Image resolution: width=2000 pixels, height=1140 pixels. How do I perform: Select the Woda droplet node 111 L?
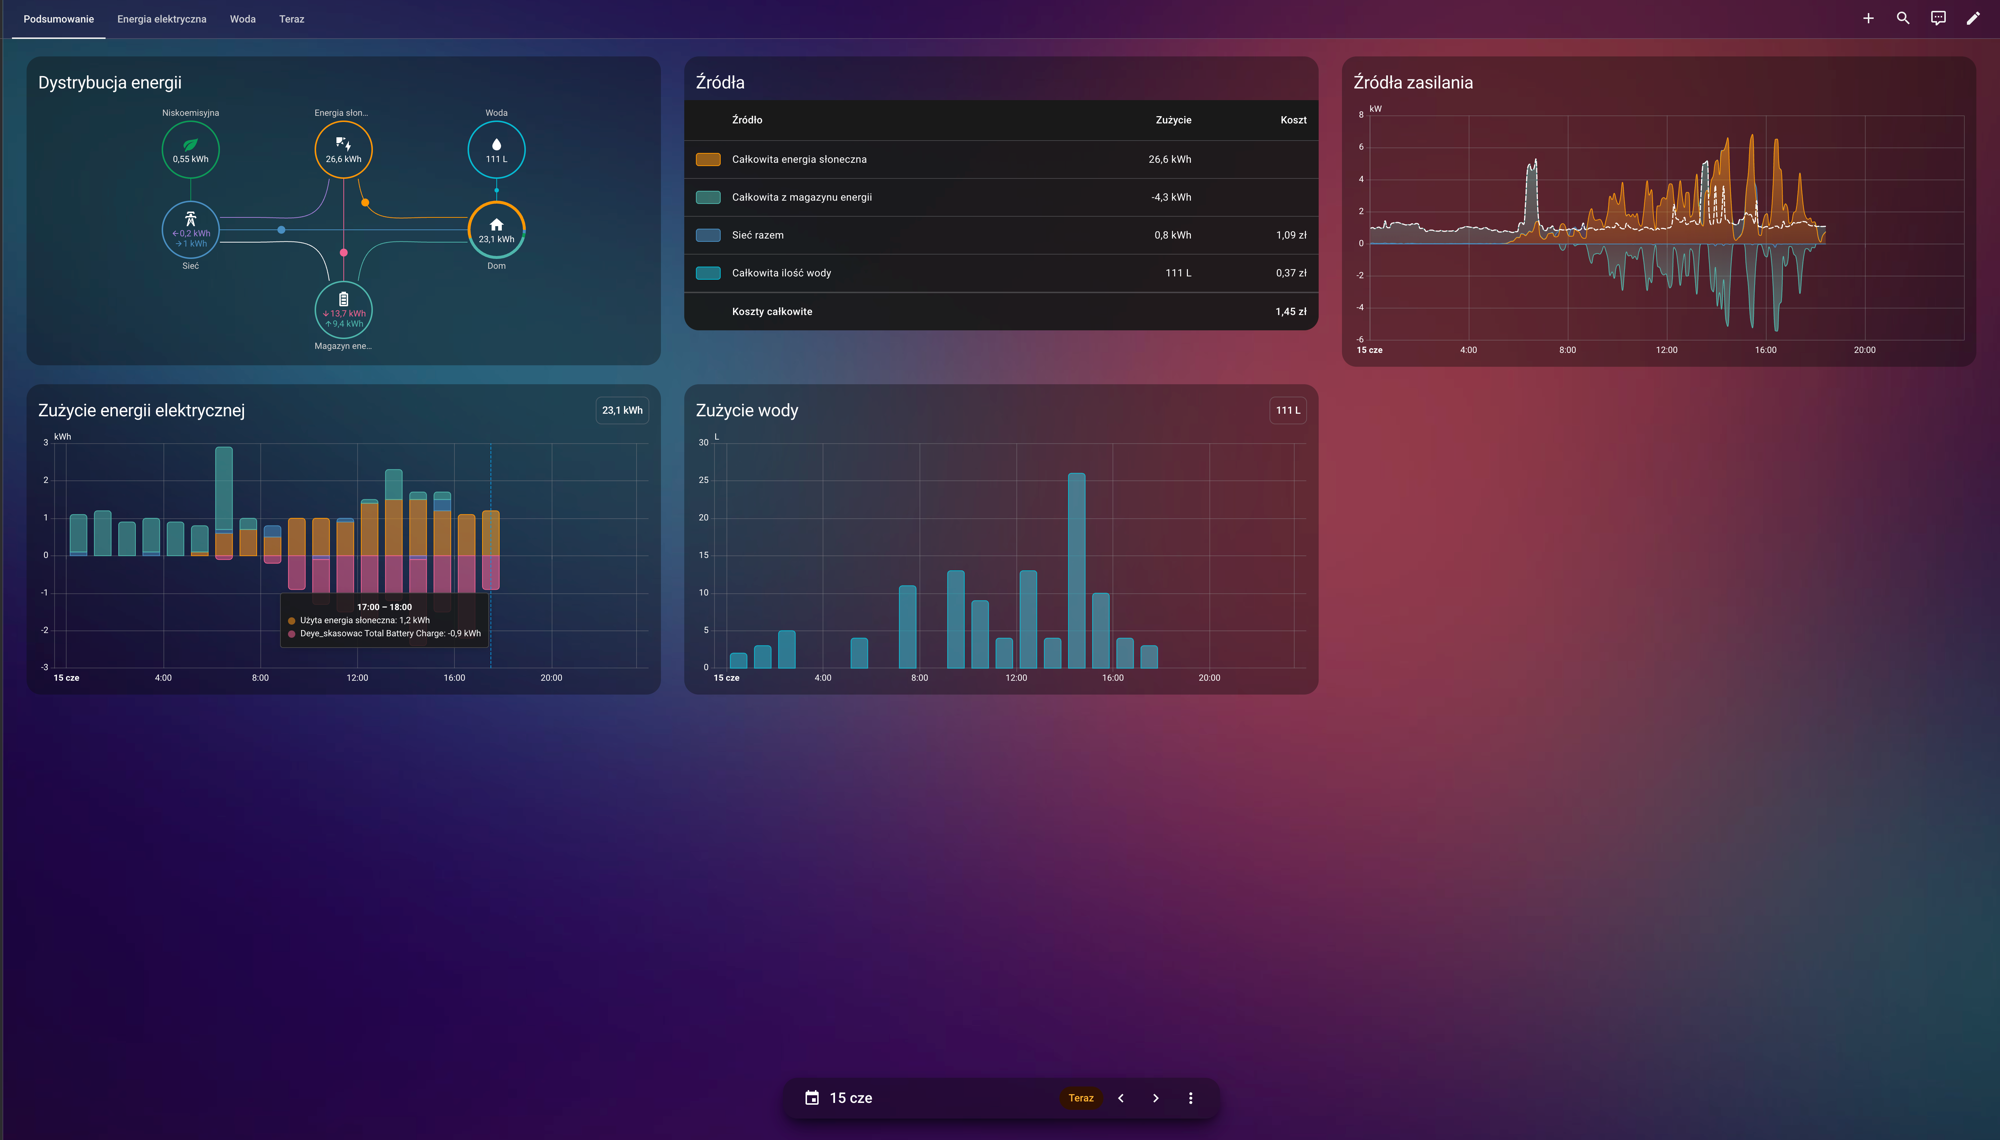point(496,149)
